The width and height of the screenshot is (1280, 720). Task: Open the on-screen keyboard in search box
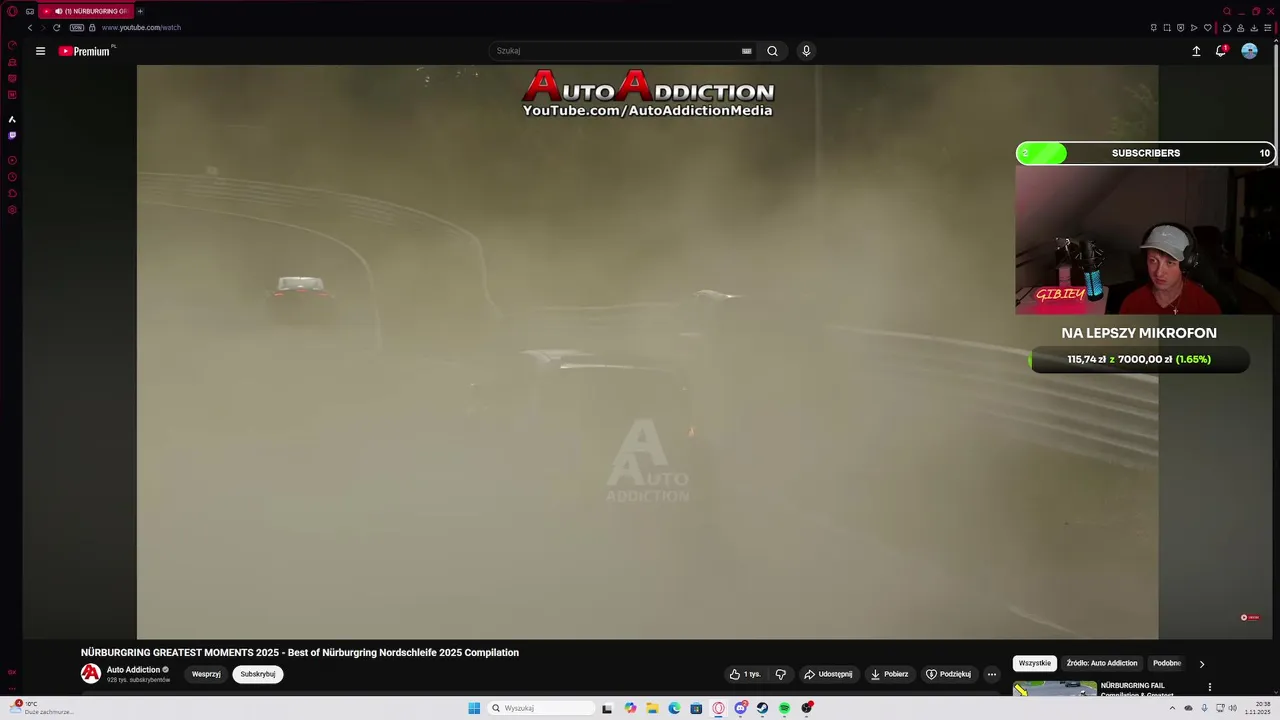point(746,51)
